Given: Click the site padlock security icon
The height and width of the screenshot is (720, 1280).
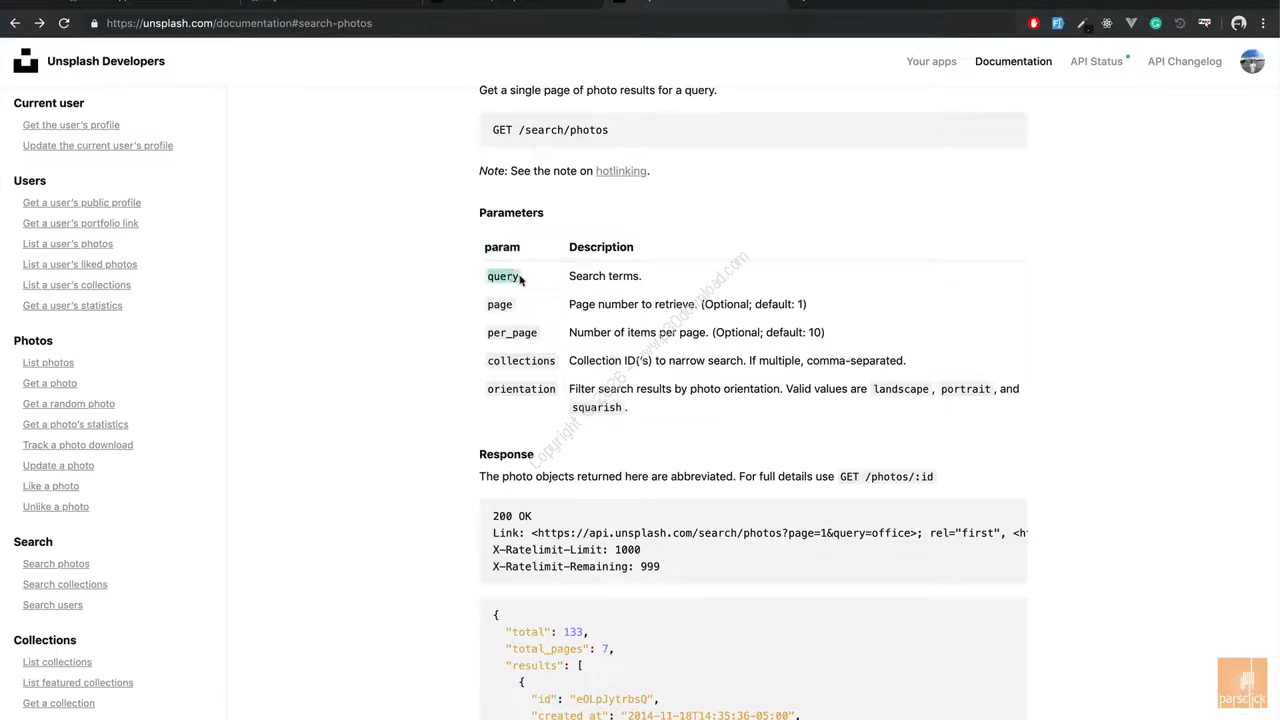Looking at the screenshot, I should [94, 23].
